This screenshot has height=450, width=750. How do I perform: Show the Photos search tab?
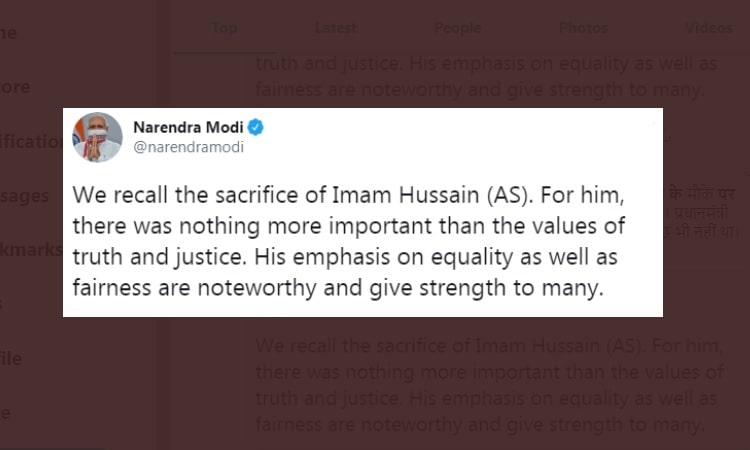(584, 28)
